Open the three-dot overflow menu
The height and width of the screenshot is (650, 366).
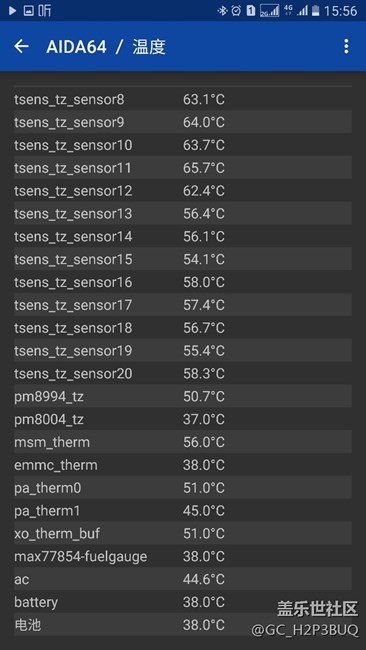click(x=346, y=46)
